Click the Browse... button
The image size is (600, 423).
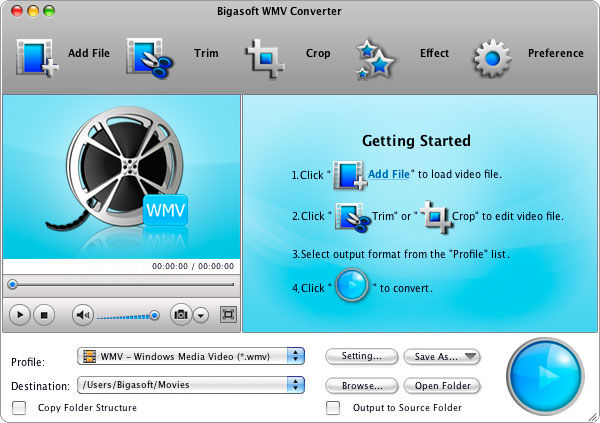pos(362,385)
